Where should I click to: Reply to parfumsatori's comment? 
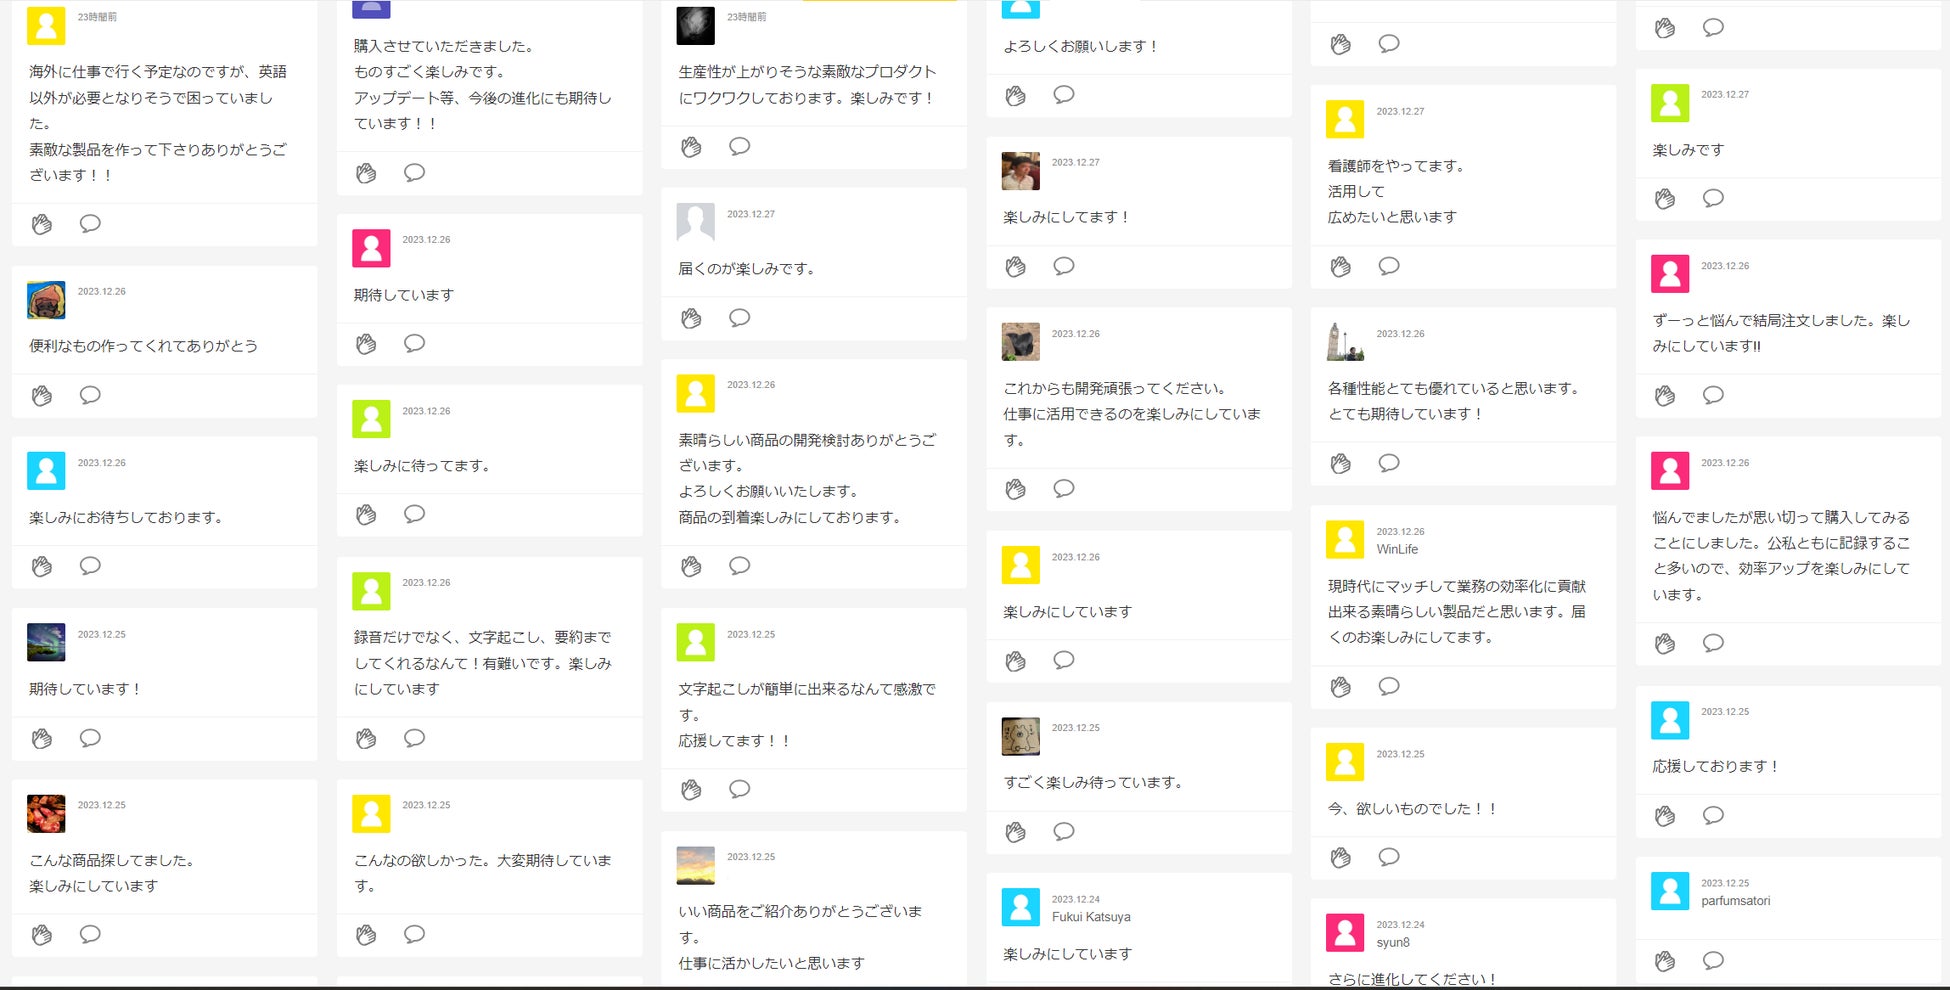pos(1713,960)
